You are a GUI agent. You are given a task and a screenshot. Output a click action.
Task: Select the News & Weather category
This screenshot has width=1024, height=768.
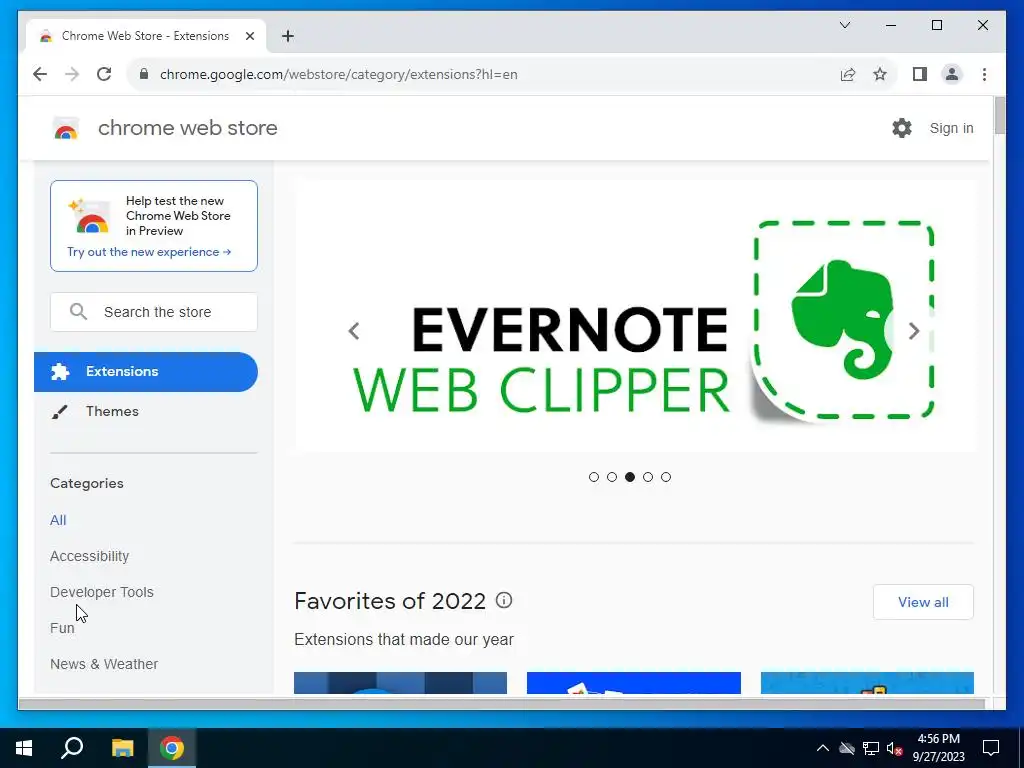point(104,664)
